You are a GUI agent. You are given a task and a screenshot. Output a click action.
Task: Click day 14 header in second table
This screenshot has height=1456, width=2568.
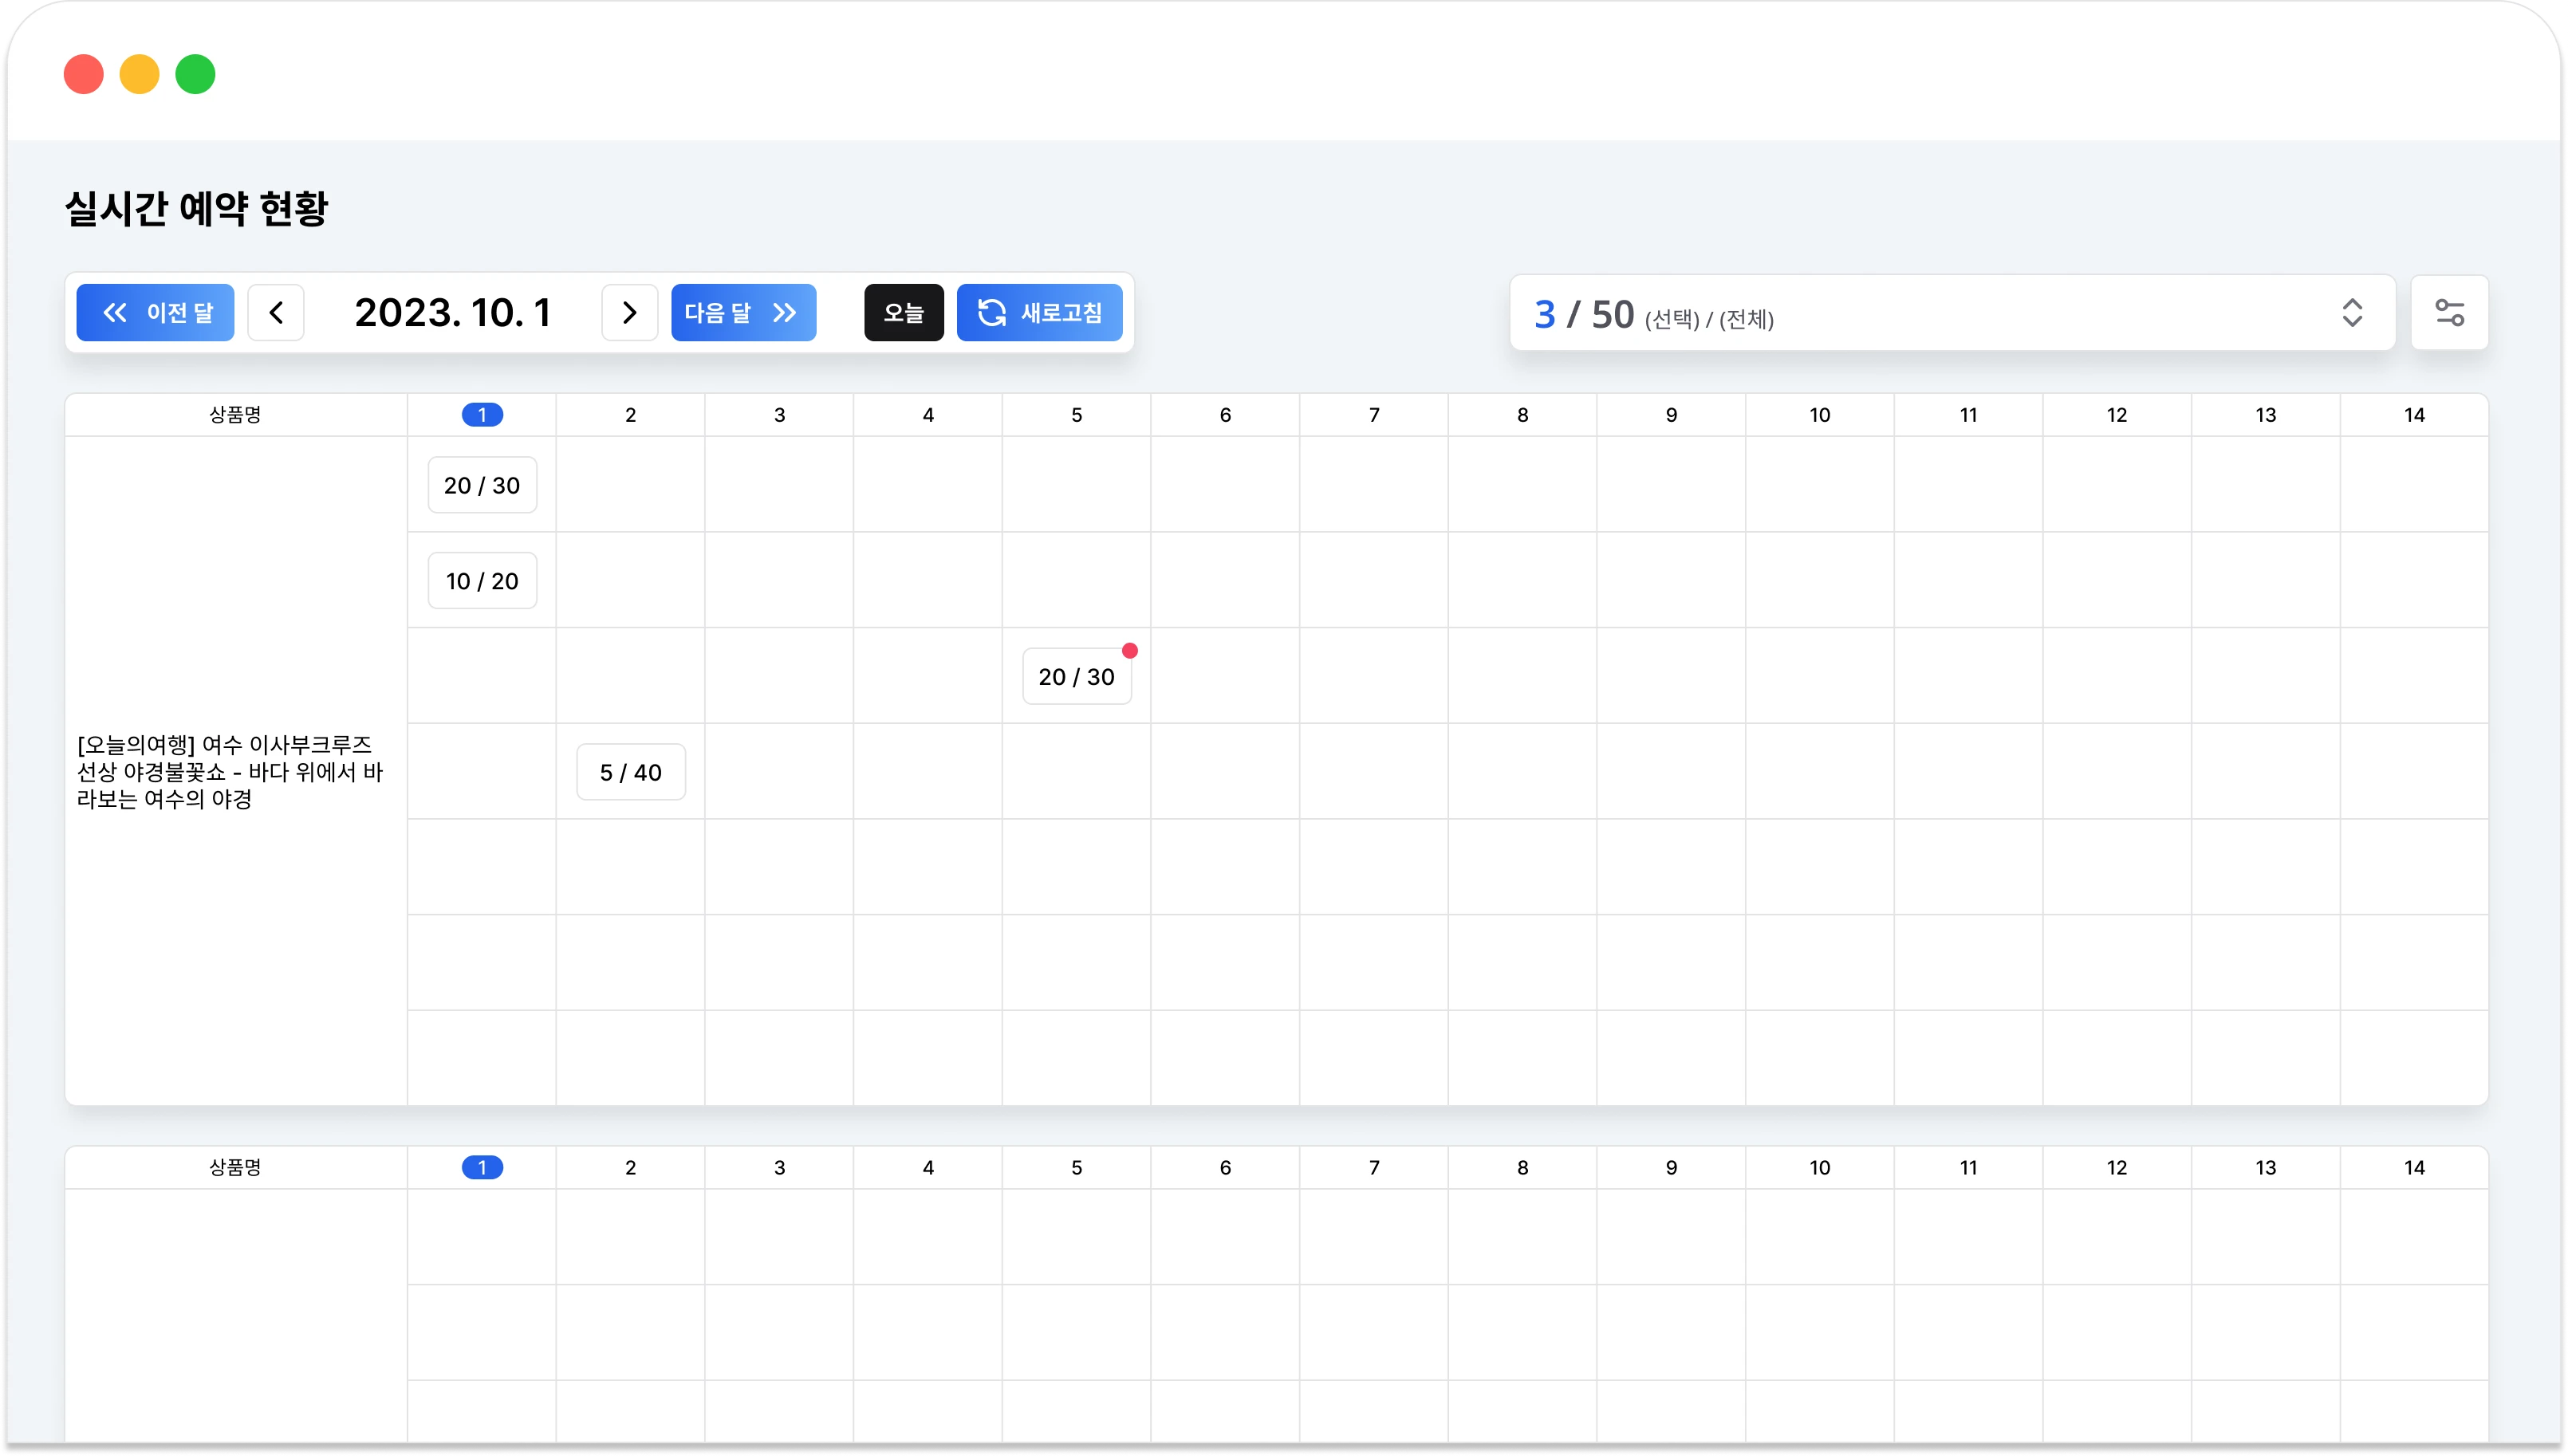(x=2414, y=1167)
